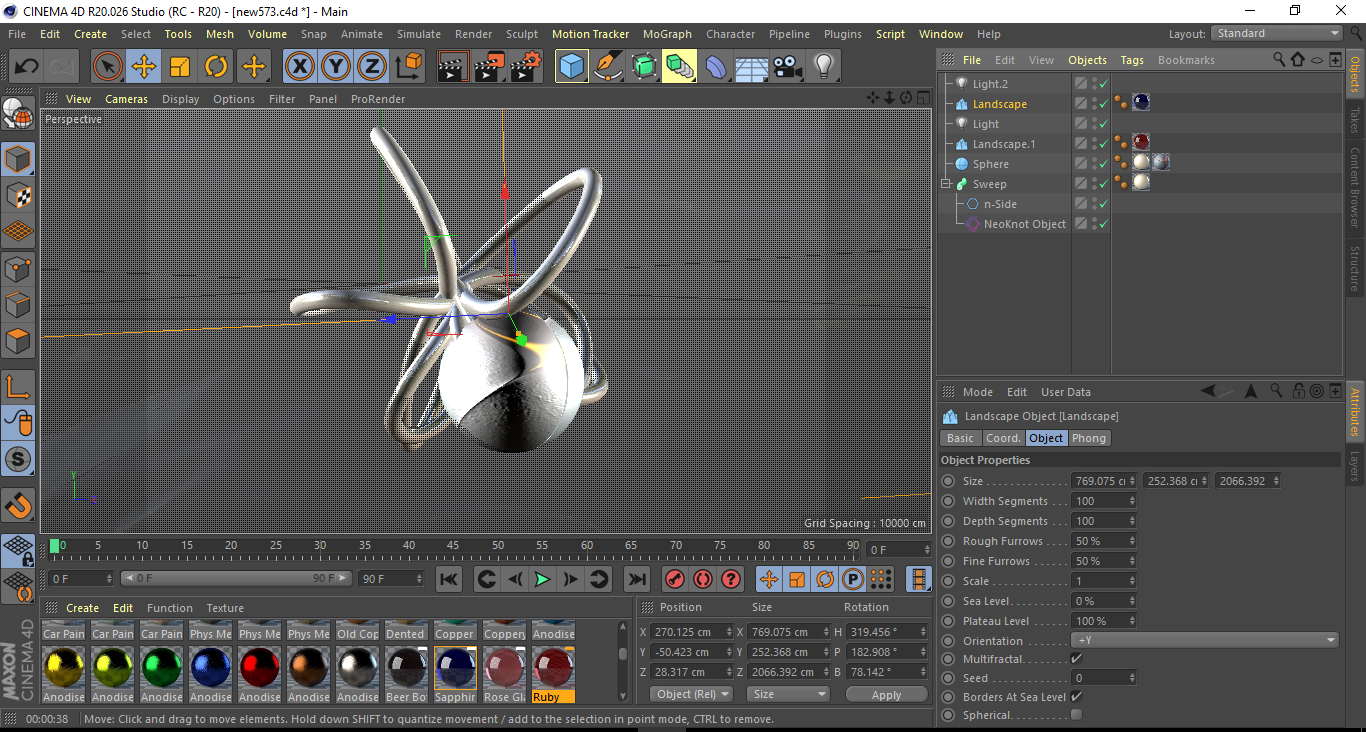The image size is (1366, 732).
Task: Click Apply in coordinates panel
Action: click(x=886, y=694)
